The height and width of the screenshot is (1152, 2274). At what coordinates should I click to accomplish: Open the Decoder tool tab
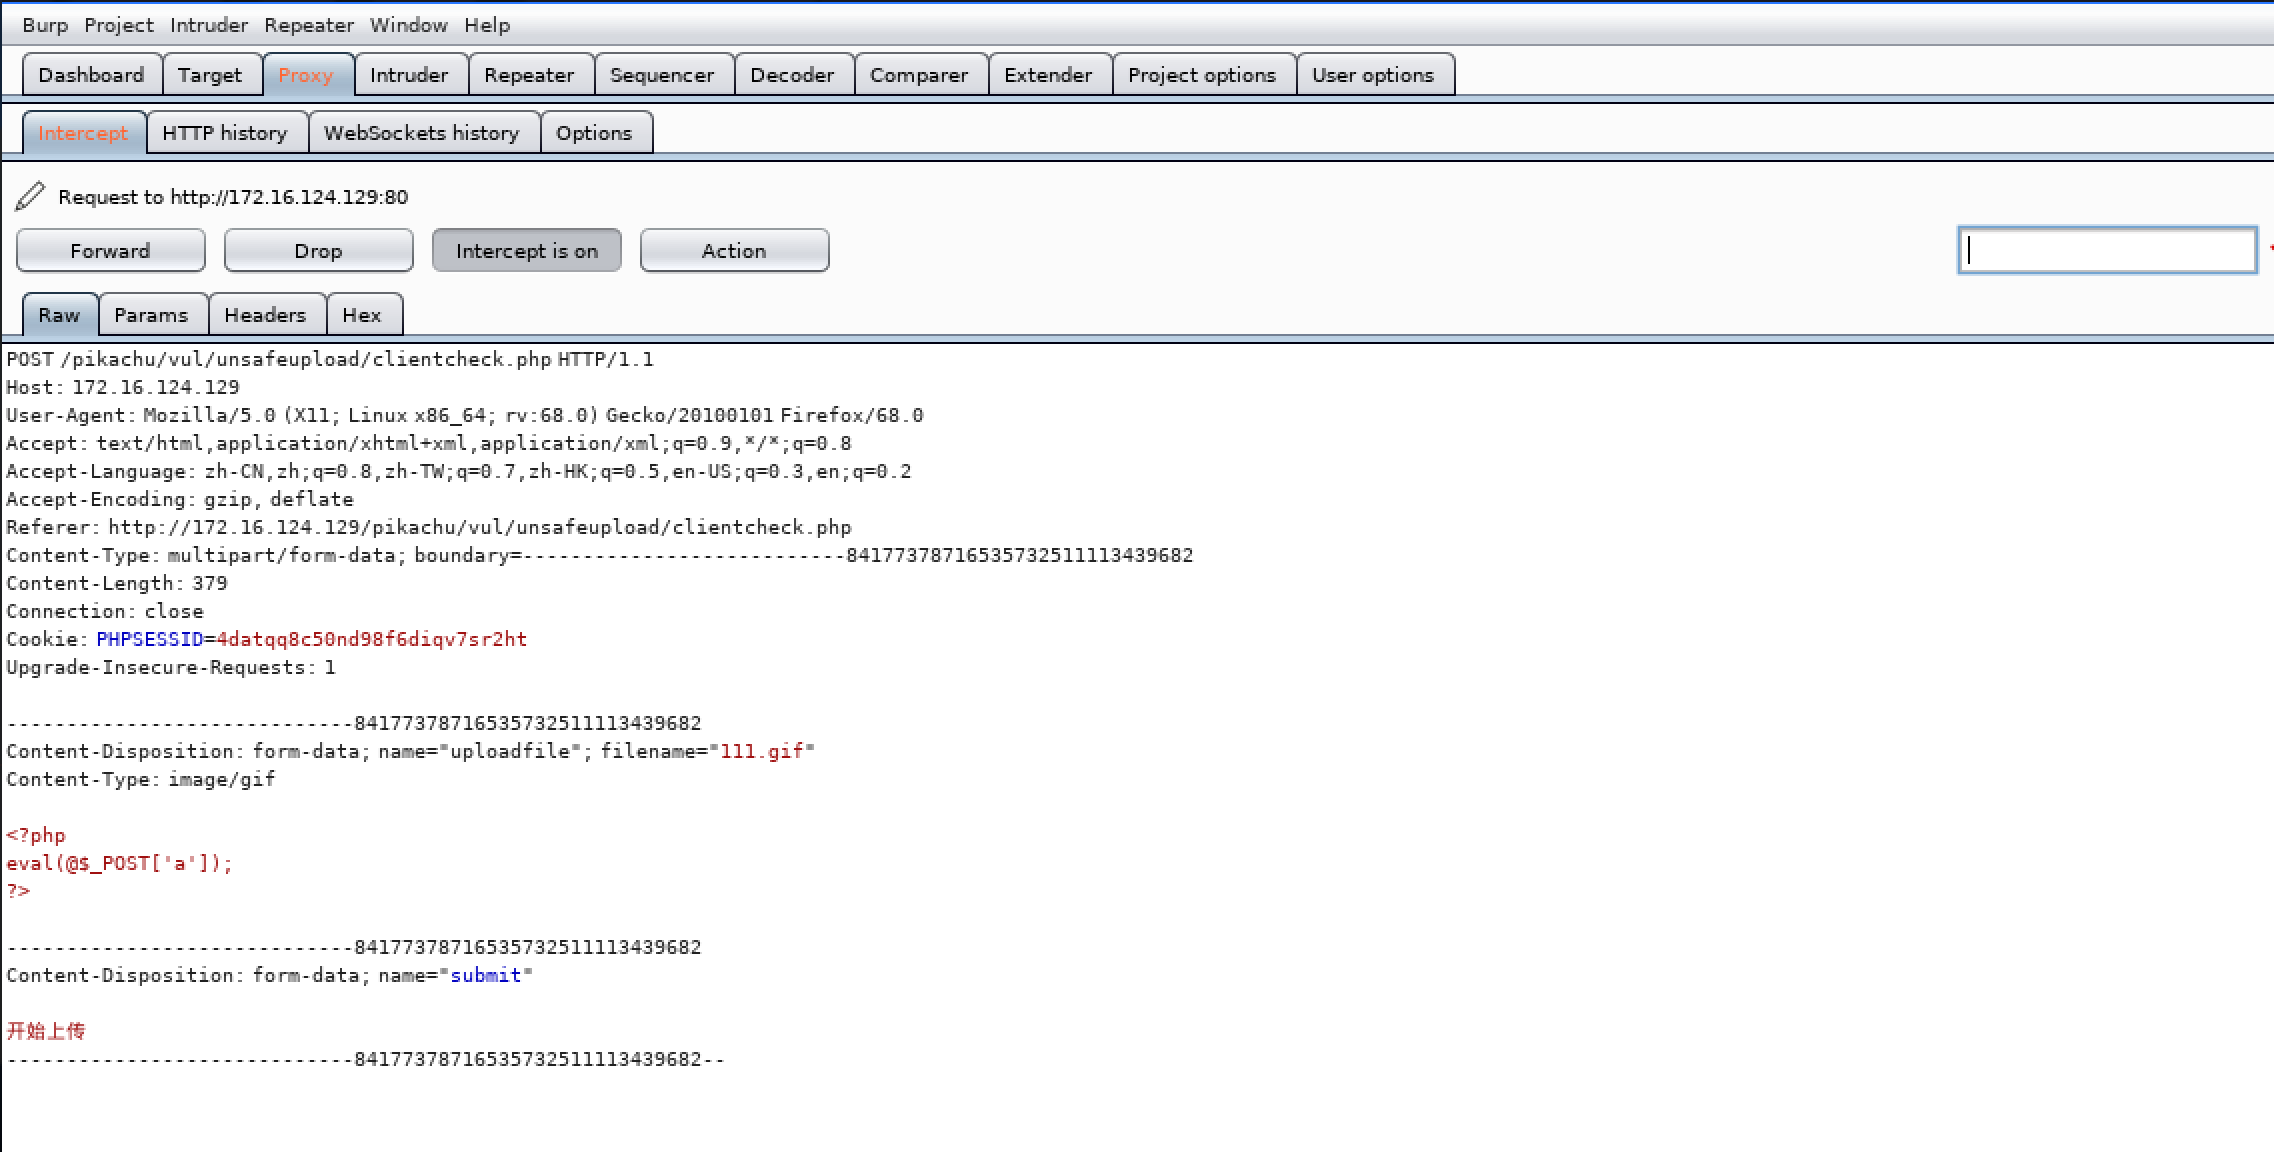(792, 75)
